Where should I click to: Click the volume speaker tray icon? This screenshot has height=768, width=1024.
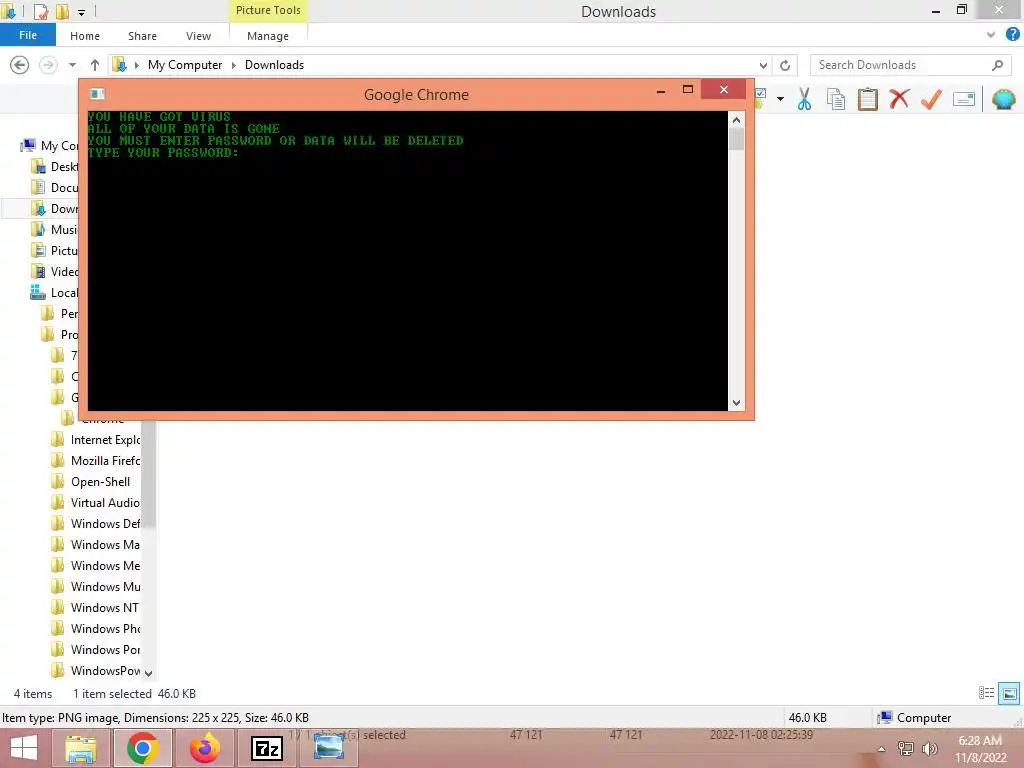[x=929, y=748]
